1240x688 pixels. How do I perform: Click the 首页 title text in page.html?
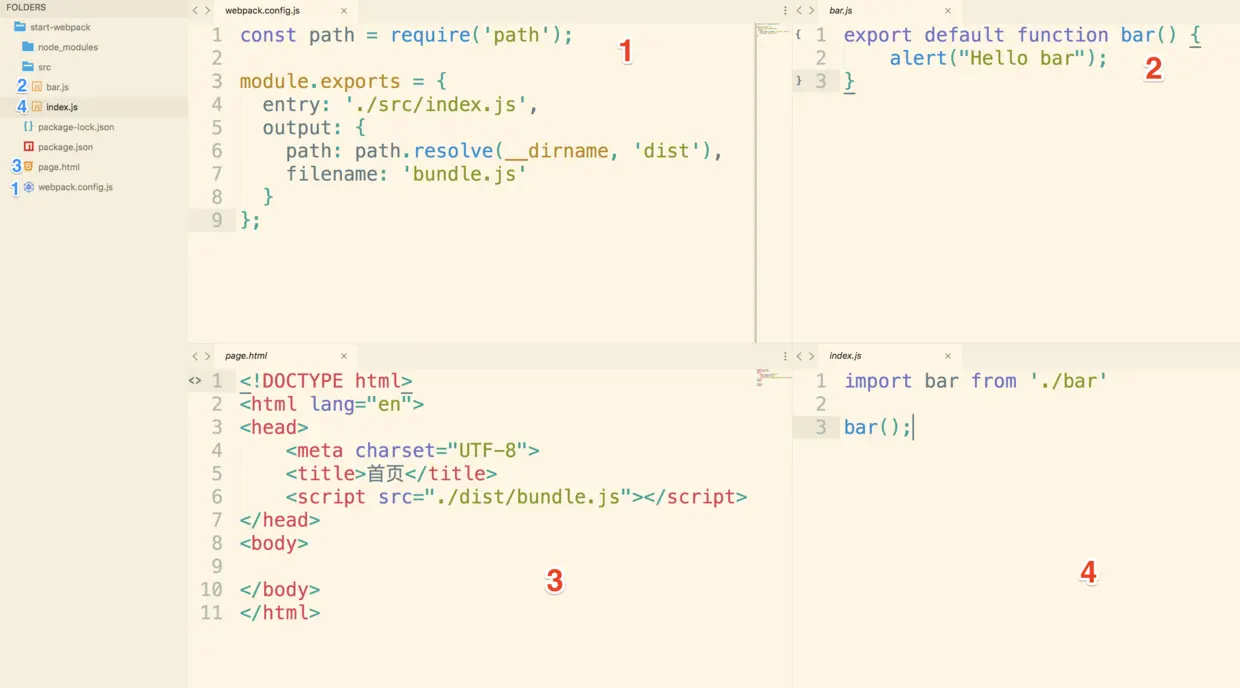(386, 474)
